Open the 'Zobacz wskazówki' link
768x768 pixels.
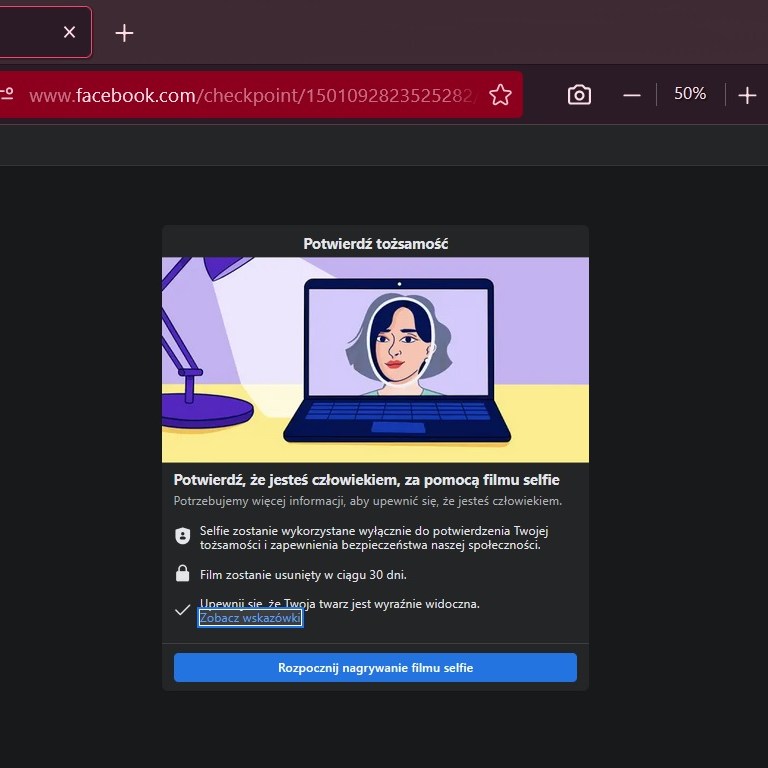(x=250, y=619)
